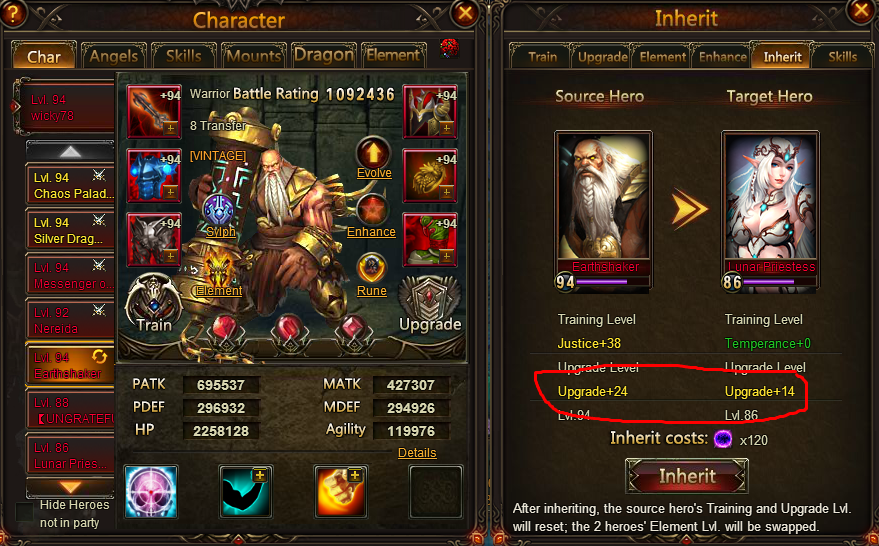Expand hero list with down arrow
The width and height of the screenshot is (879, 546).
pyautogui.click(x=70, y=487)
